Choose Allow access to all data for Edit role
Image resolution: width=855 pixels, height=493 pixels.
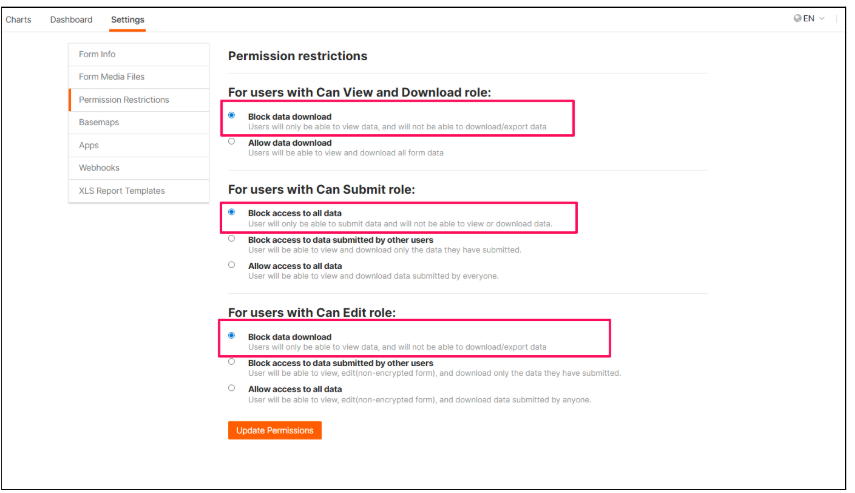coord(232,388)
